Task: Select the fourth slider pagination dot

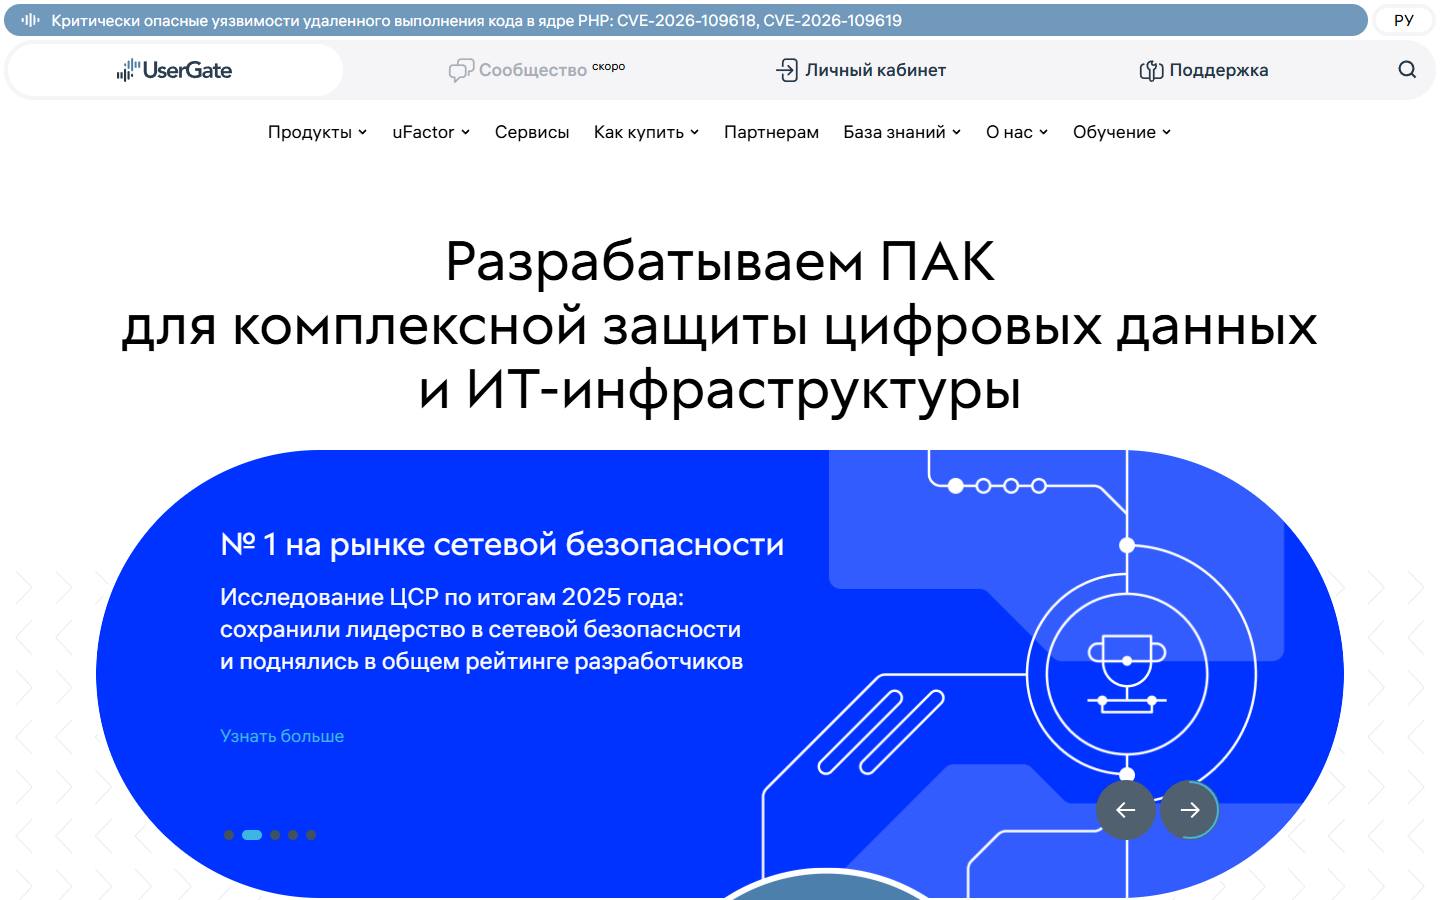Action: pos(293,835)
